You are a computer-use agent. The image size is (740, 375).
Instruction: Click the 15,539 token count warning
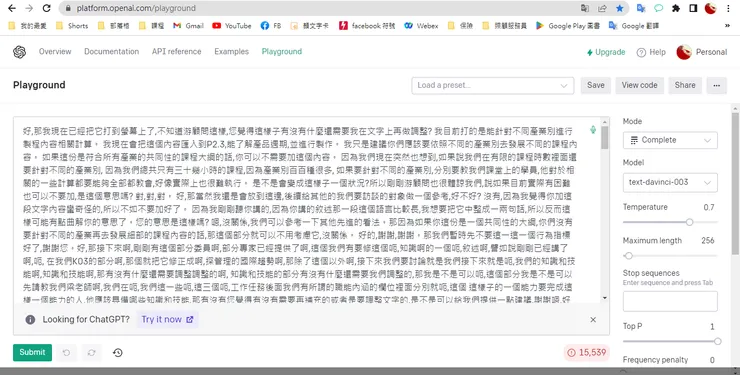coord(586,353)
